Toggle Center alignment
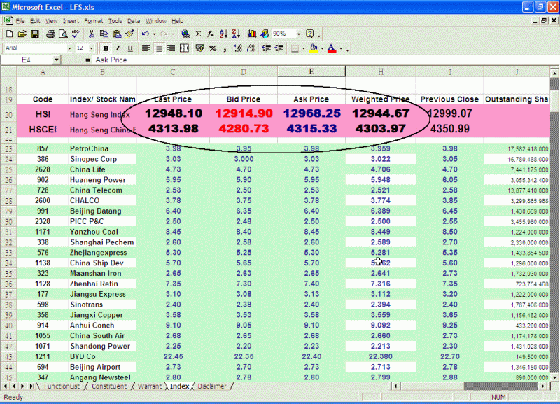This screenshot has width=560, height=404. [159, 48]
